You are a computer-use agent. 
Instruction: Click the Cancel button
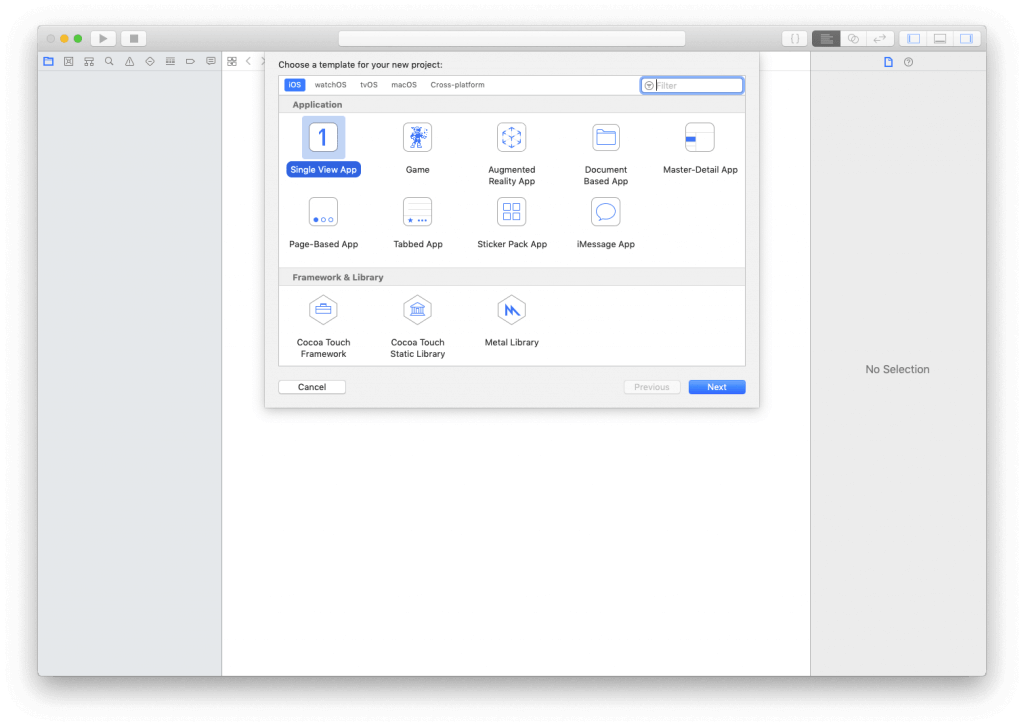311,387
